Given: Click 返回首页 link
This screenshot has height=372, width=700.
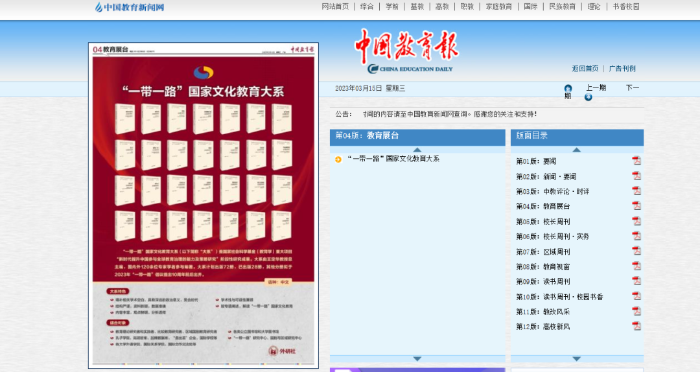Looking at the screenshot, I should click(x=585, y=68).
